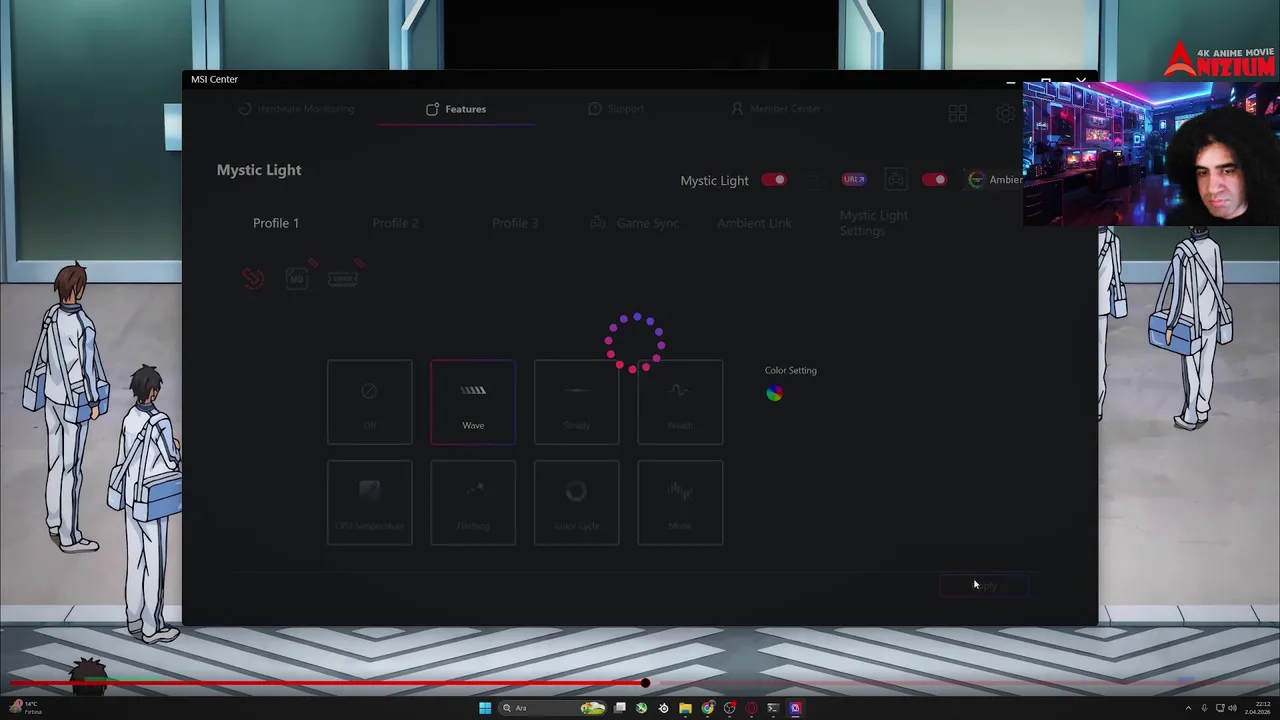The width and height of the screenshot is (1280, 720).
Task: Pick the Flashing lighting effect
Action: (x=473, y=503)
